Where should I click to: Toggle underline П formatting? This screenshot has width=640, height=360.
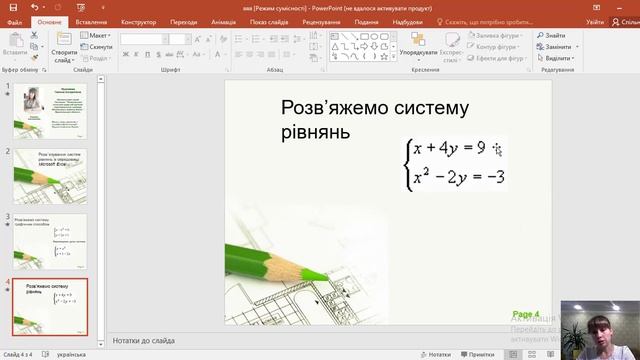(147, 54)
